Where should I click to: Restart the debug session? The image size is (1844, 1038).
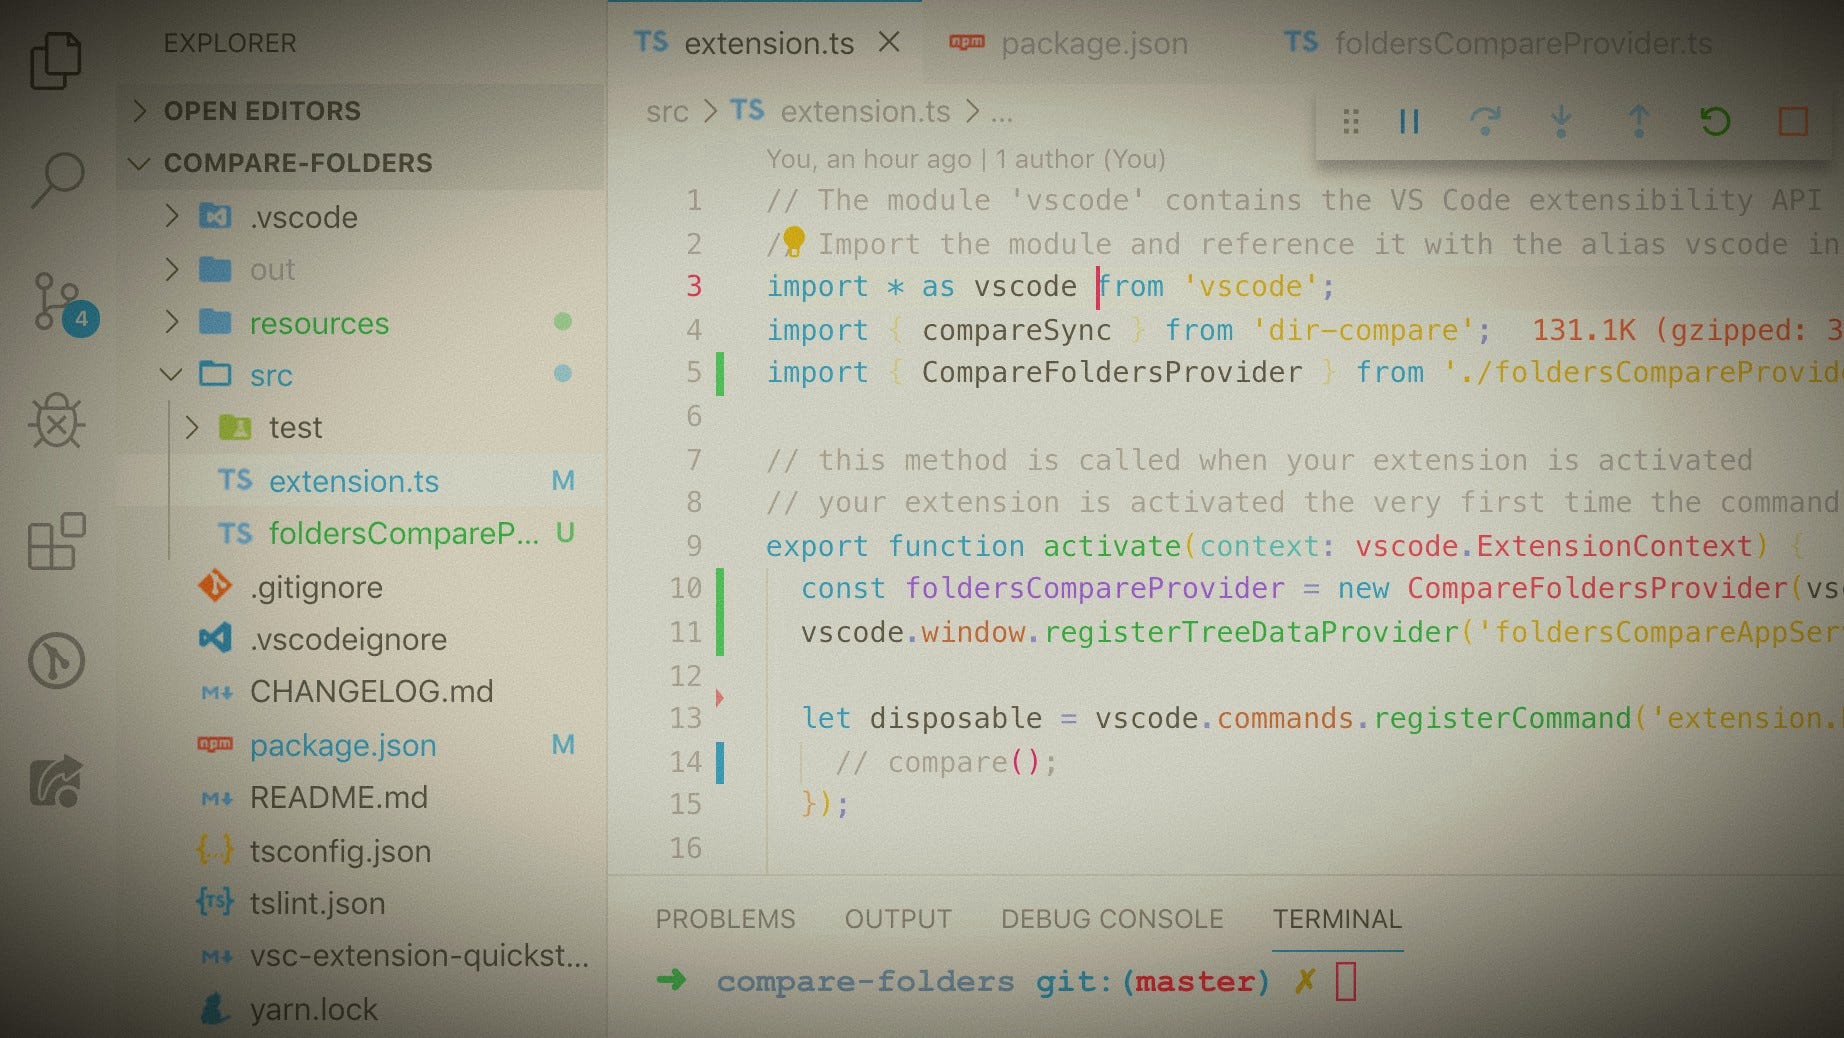[1715, 122]
